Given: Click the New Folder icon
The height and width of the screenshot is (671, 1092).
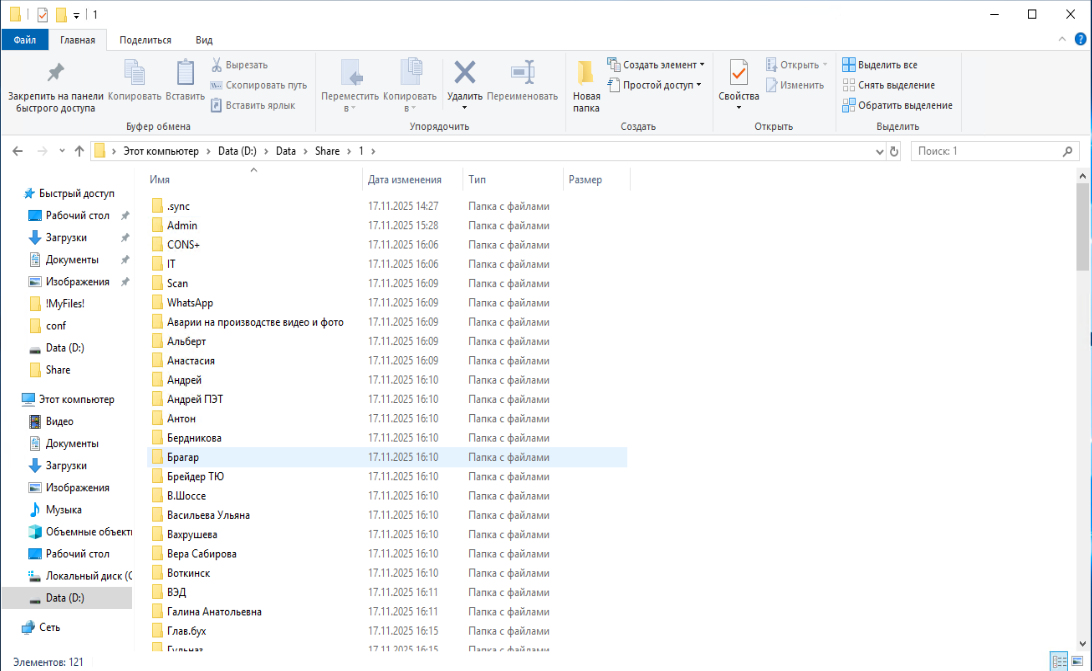Looking at the screenshot, I should 586,73.
